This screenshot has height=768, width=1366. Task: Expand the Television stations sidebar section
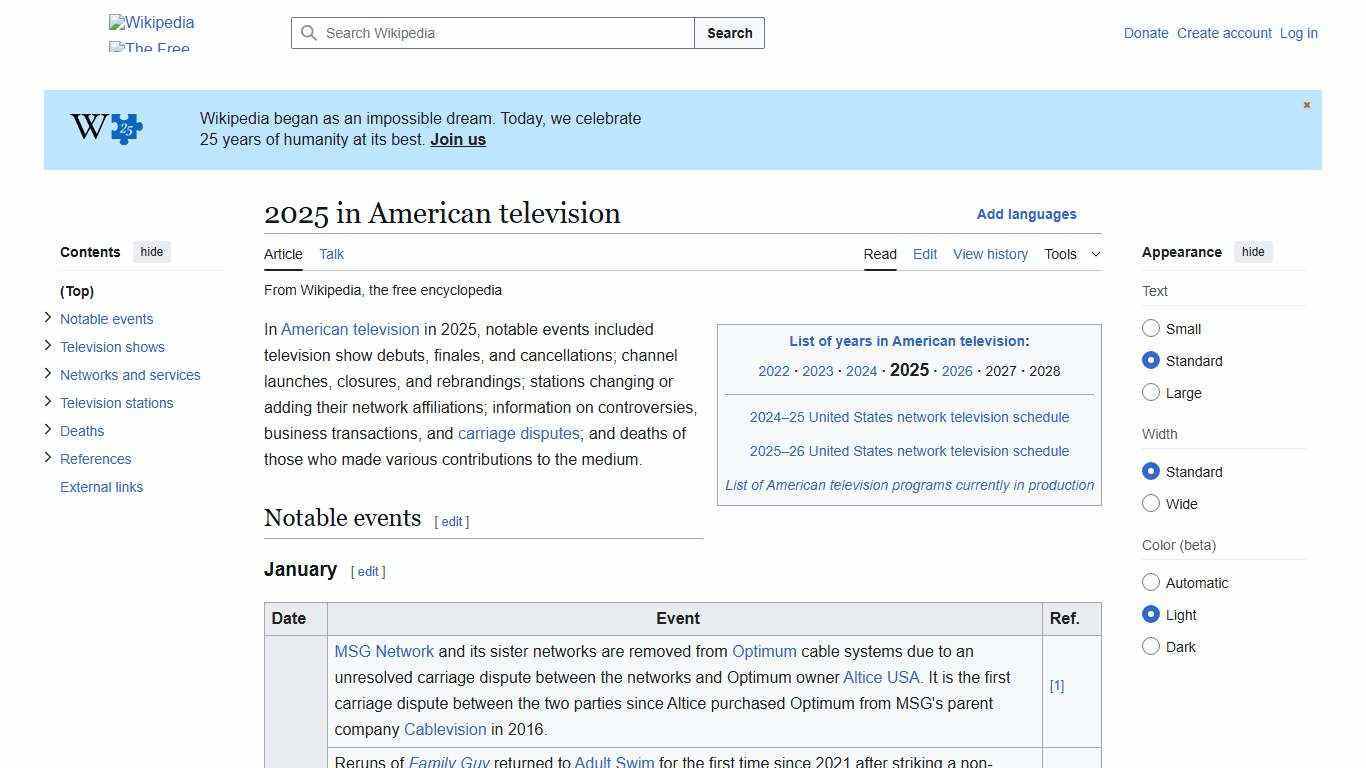pyautogui.click(x=48, y=402)
